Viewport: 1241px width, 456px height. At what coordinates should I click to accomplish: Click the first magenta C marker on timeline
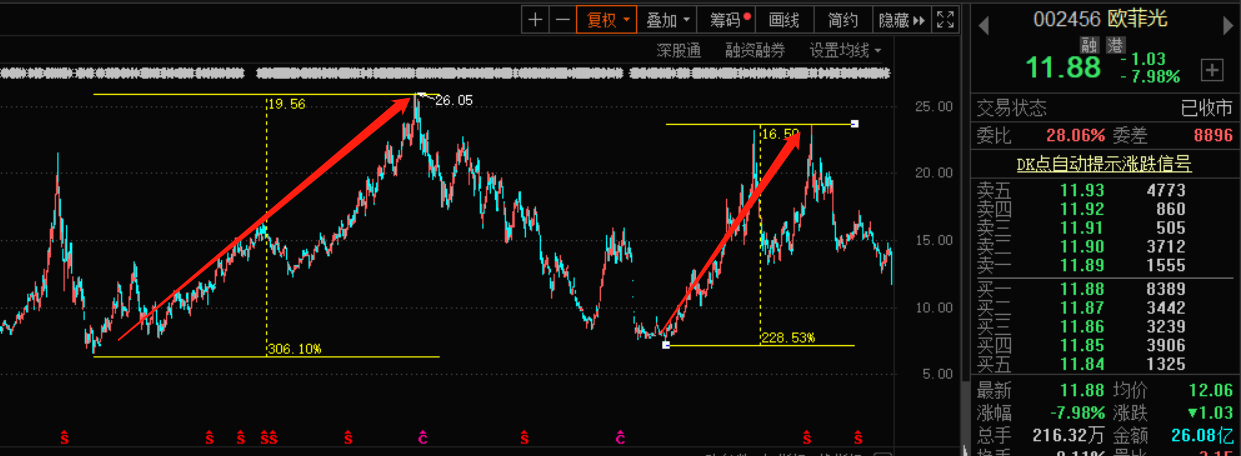coord(422,437)
